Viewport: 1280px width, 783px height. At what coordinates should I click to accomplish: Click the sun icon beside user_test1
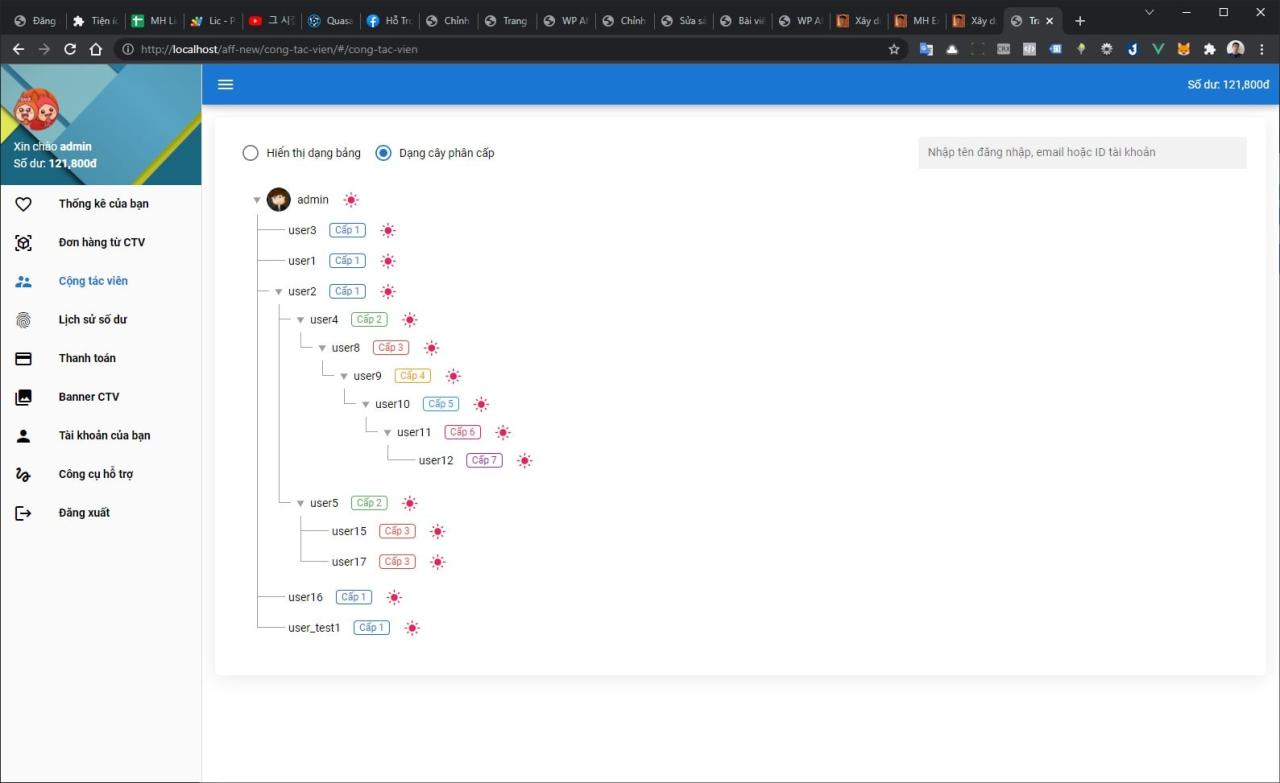point(412,628)
